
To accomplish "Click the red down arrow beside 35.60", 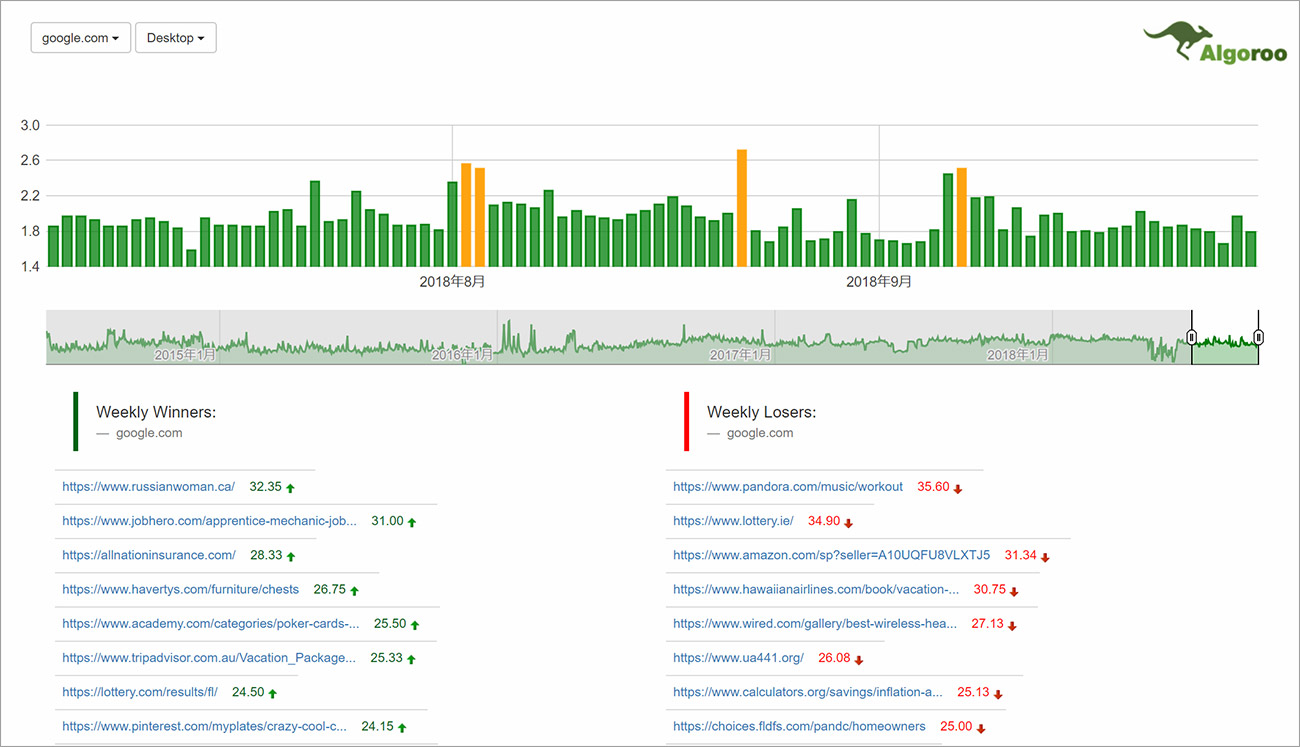I will coord(958,489).
